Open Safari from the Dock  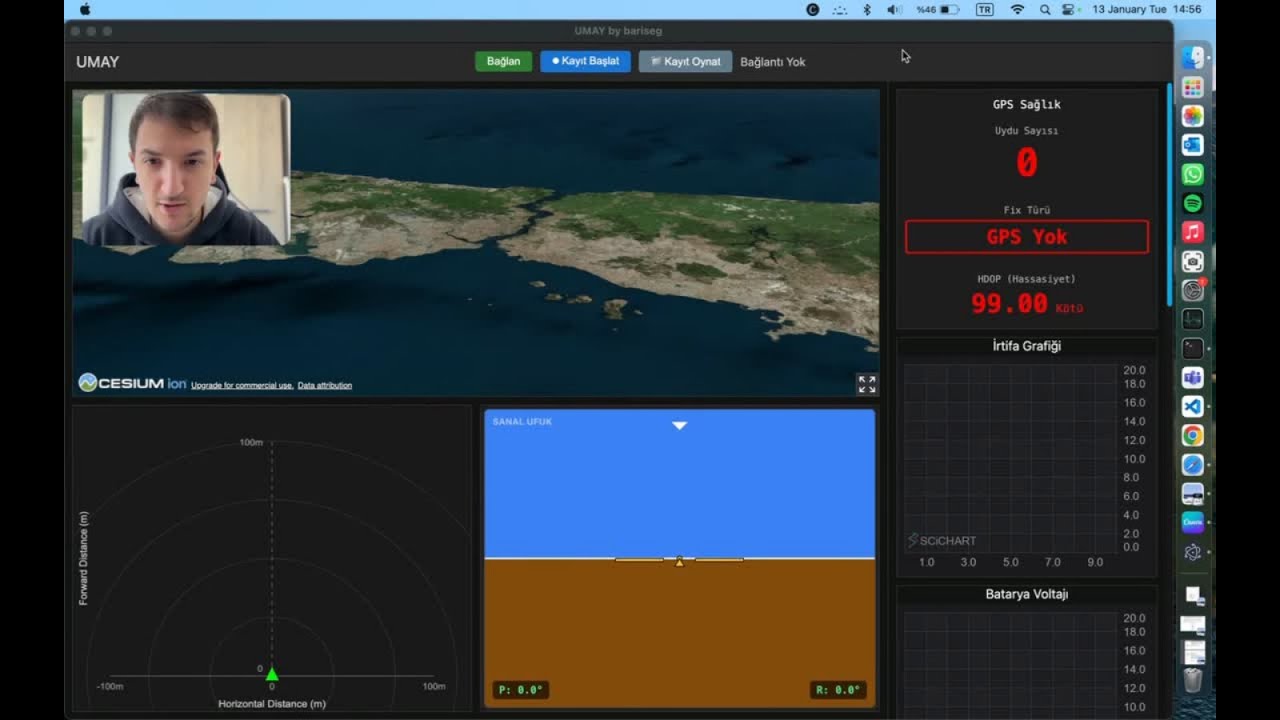pyautogui.click(x=1193, y=465)
